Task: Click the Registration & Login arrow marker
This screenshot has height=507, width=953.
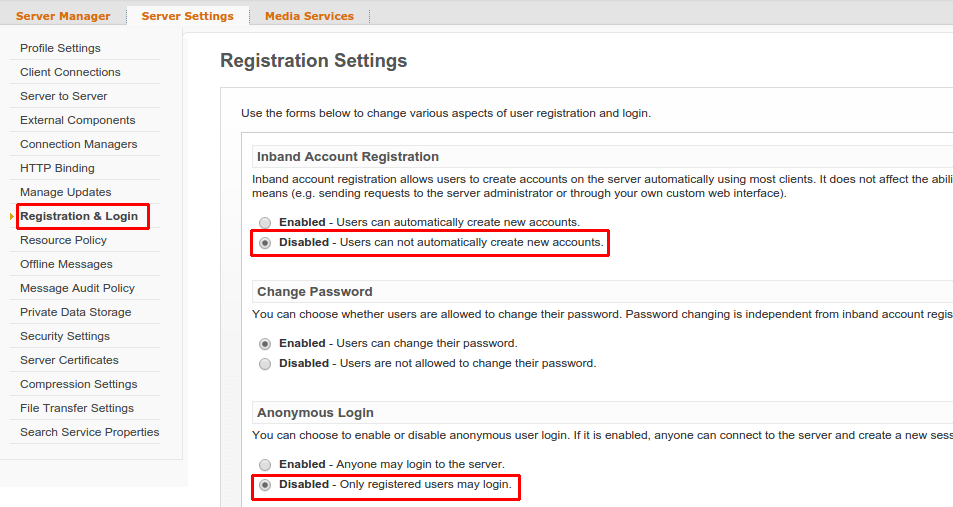Action: tap(12, 216)
